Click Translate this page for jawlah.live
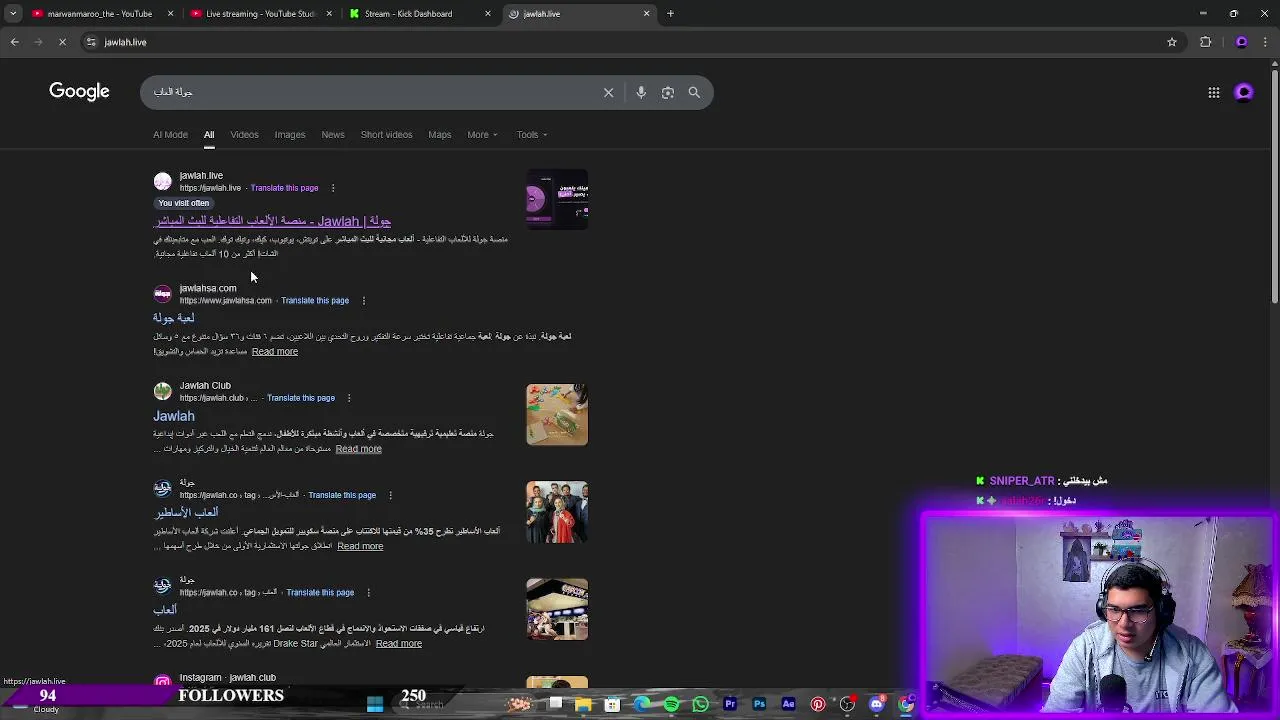1280x720 pixels. [284, 188]
